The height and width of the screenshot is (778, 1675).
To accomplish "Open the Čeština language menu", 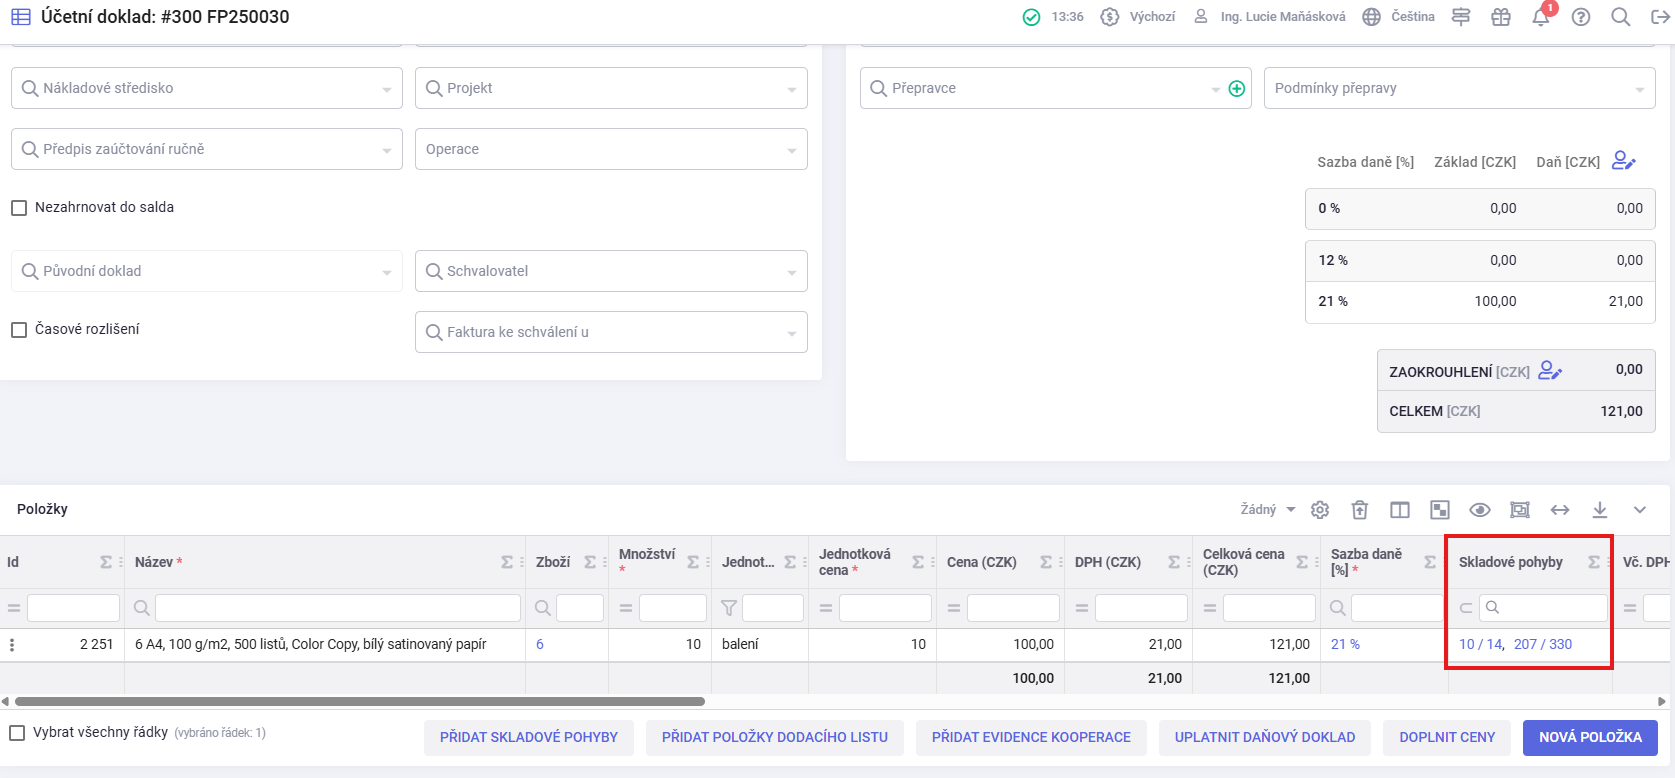I will tap(1399, 17).
